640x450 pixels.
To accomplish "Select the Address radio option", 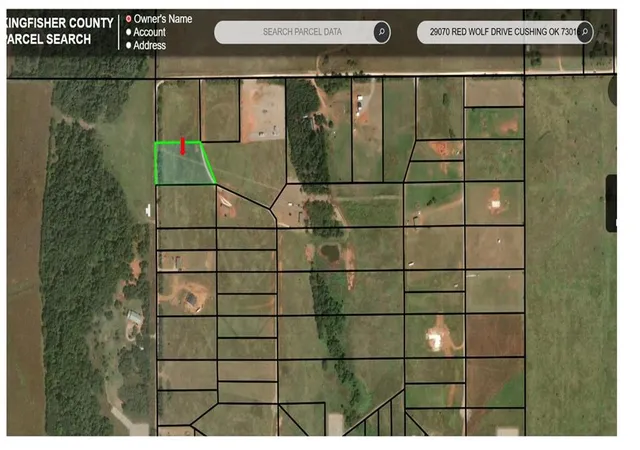I will [129, 45].
